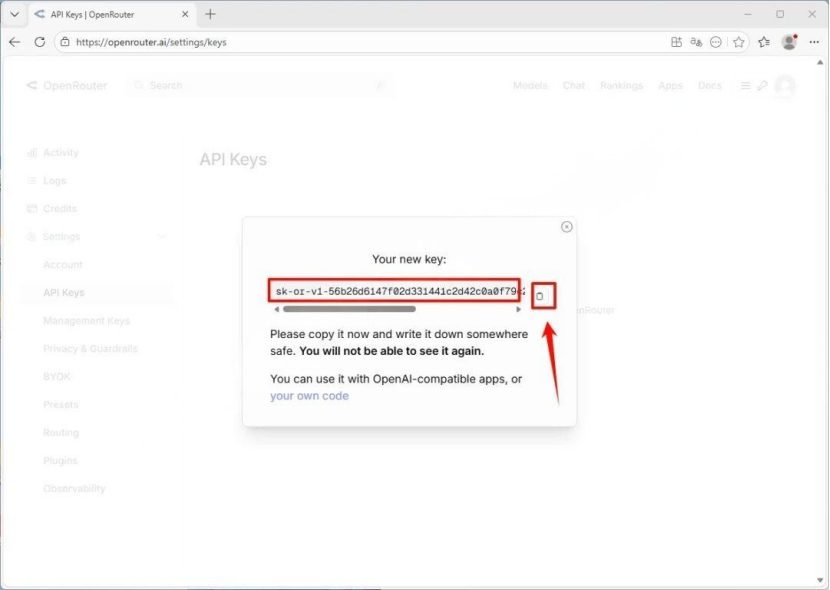830x590 pixels.
Task: Click the page scrollbar up arrow
Action: 820,62
